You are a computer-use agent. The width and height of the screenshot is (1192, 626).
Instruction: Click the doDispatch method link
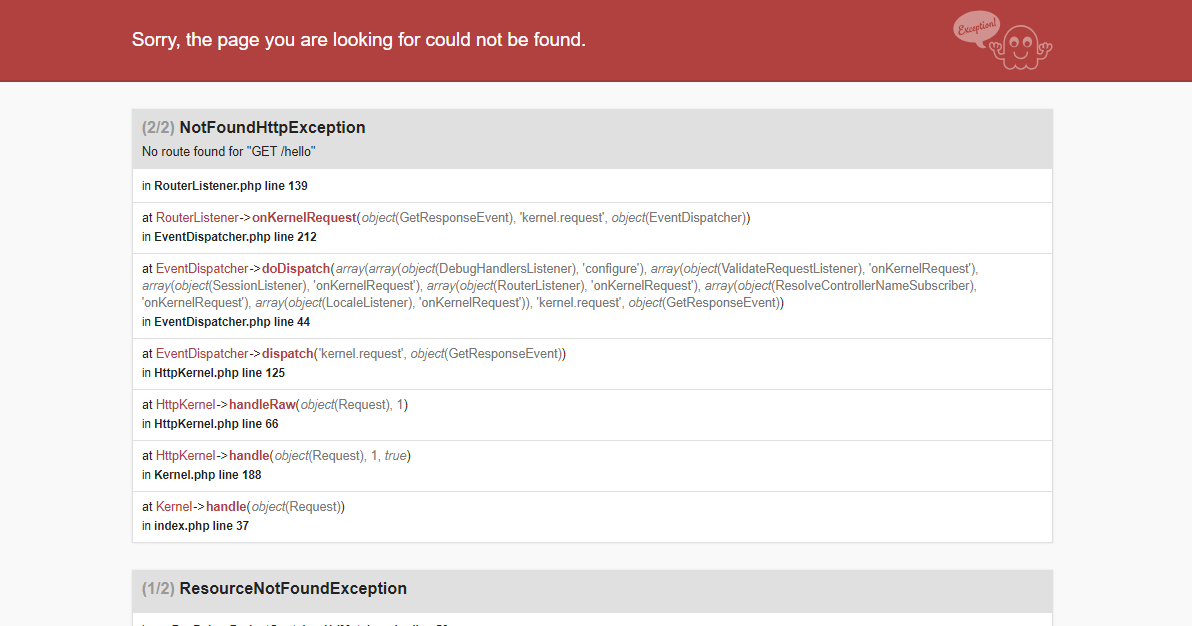coord(296,268)
